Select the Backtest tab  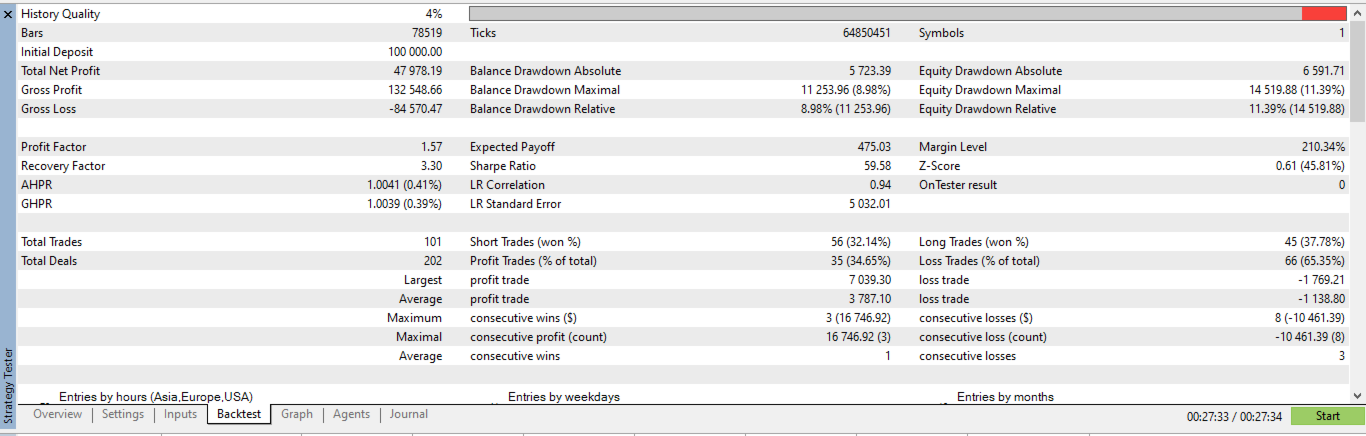[x=239, y=414]
